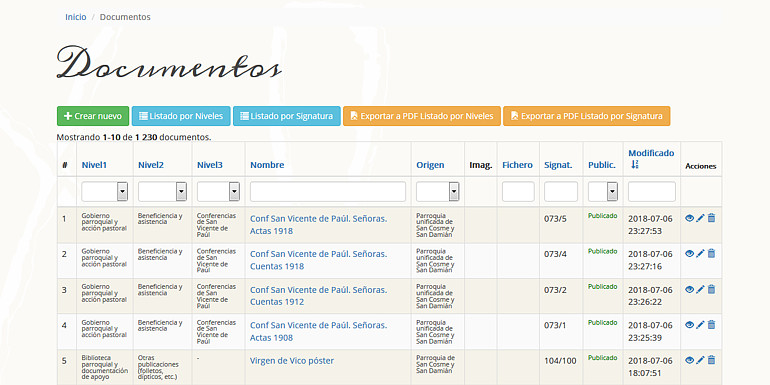
Task: Open Conf San Vicente Señoras Actas 1918
Action: point(318,225)
